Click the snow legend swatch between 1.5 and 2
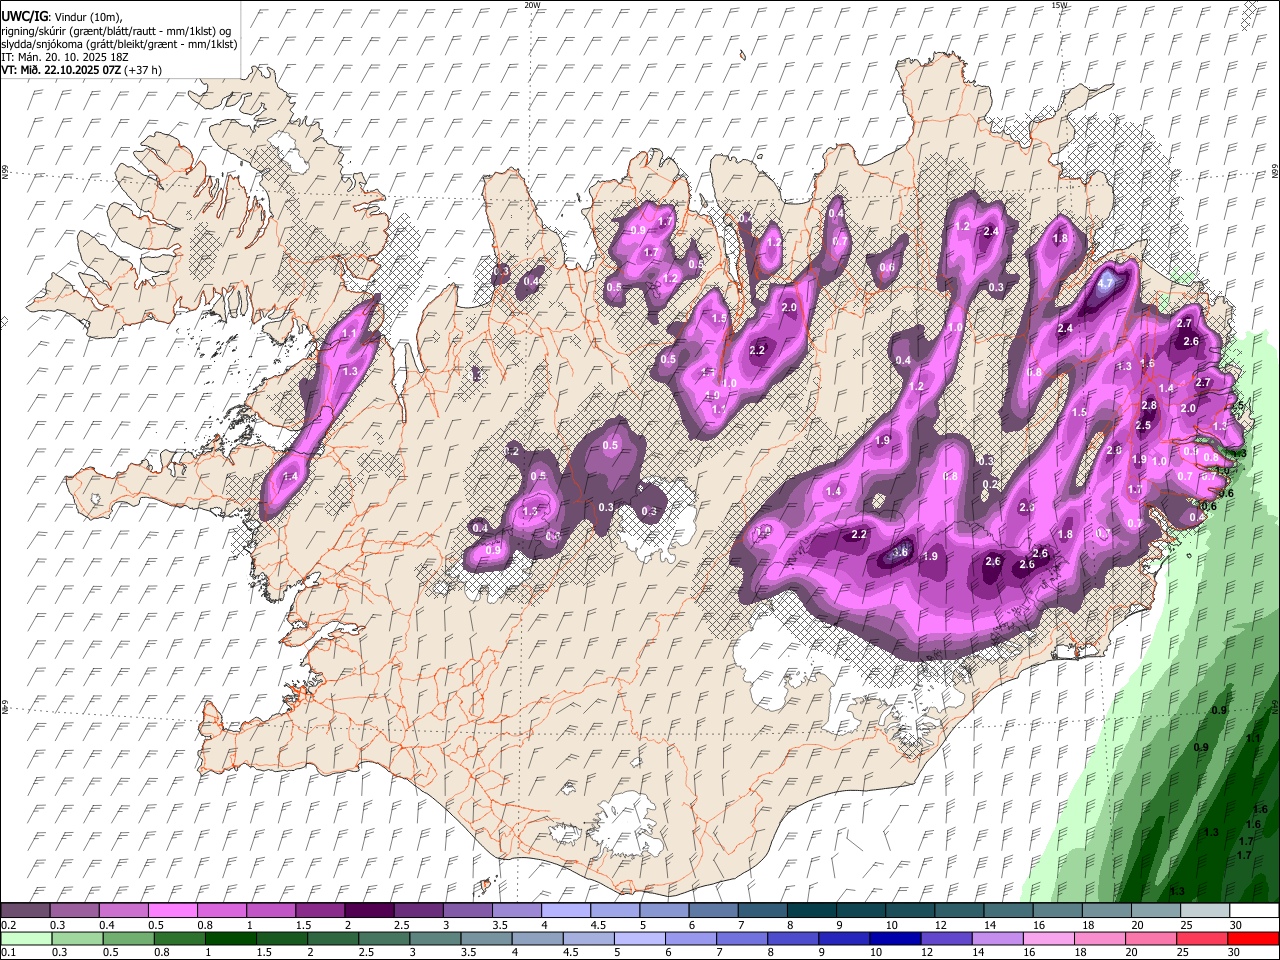This screenshot has height=960, width=1280. pyautogui.click(x=320, y=911)
